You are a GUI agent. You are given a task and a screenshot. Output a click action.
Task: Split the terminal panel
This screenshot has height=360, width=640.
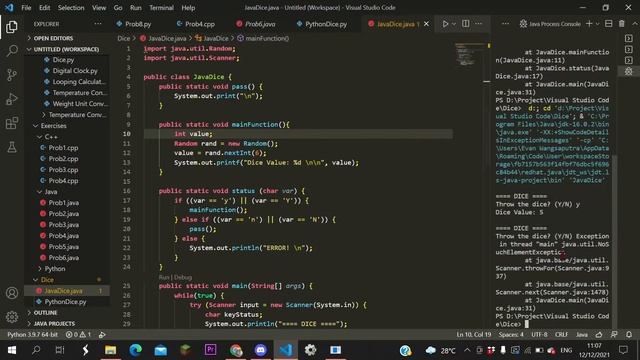(x=608, y=24)
